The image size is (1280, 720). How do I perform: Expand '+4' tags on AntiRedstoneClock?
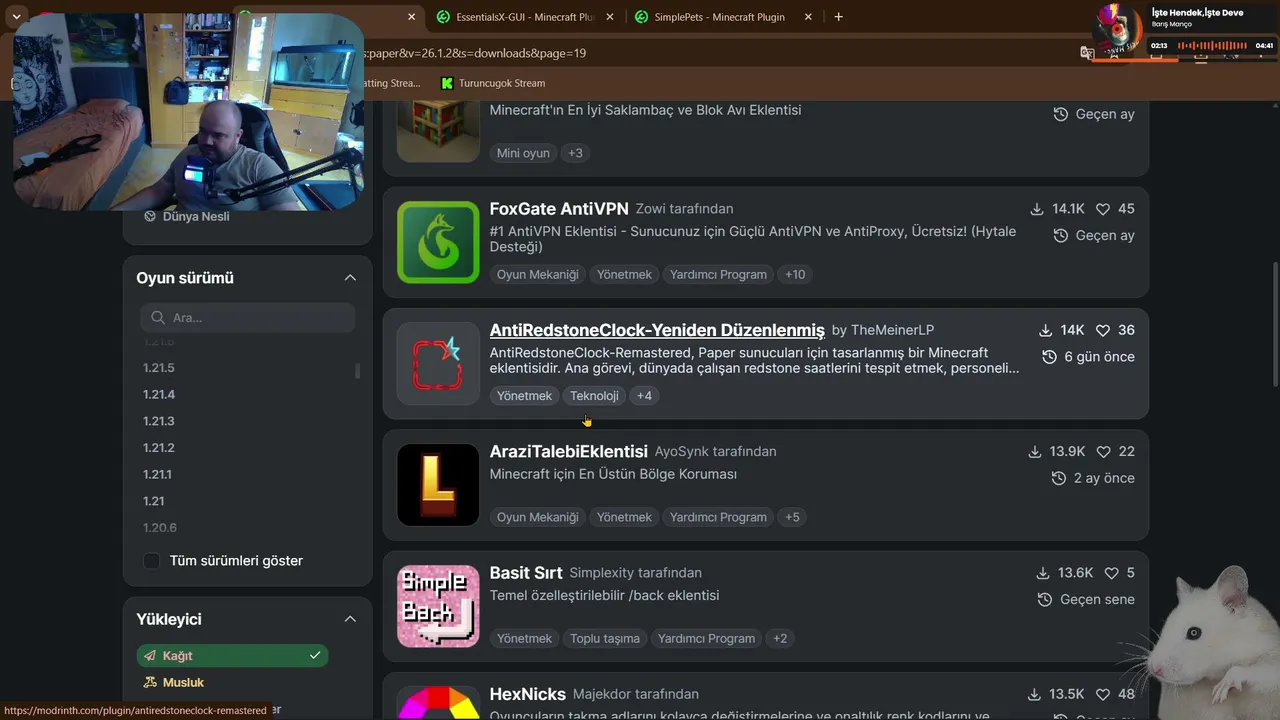(644, 396)
